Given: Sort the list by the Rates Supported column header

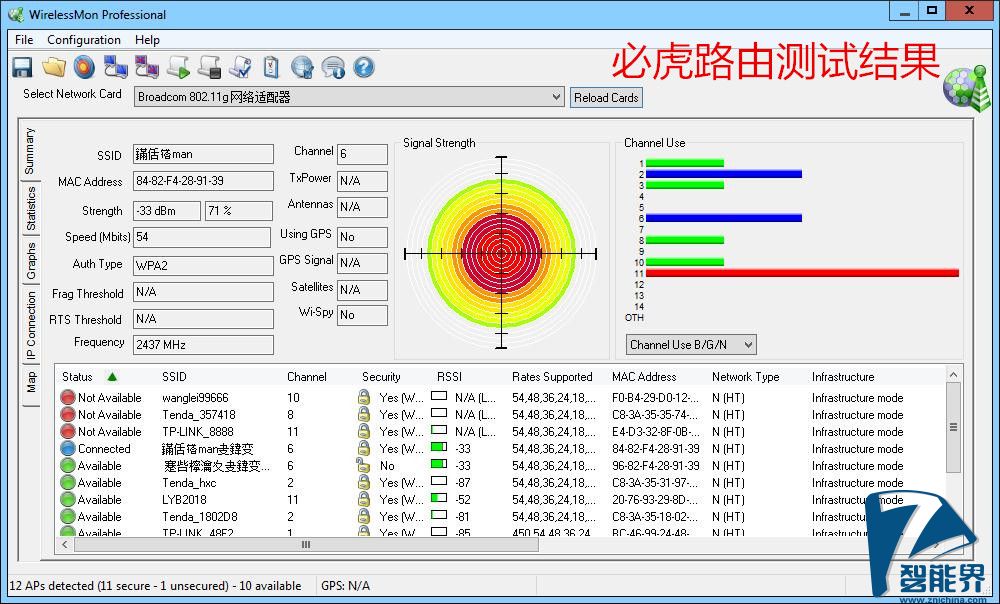Looking at the screenshot, I should point(552,377).
